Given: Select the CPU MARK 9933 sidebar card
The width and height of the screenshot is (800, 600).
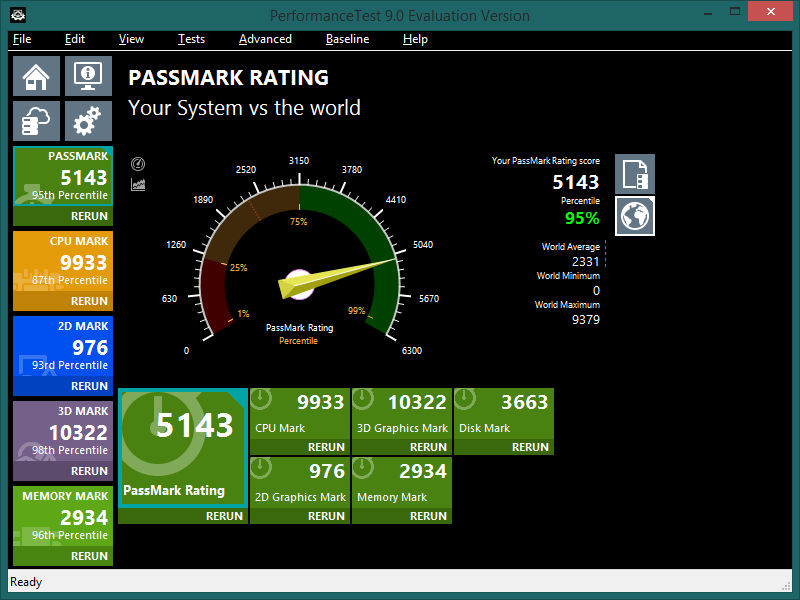Looking at the screenshot, I should click(63, 261).
